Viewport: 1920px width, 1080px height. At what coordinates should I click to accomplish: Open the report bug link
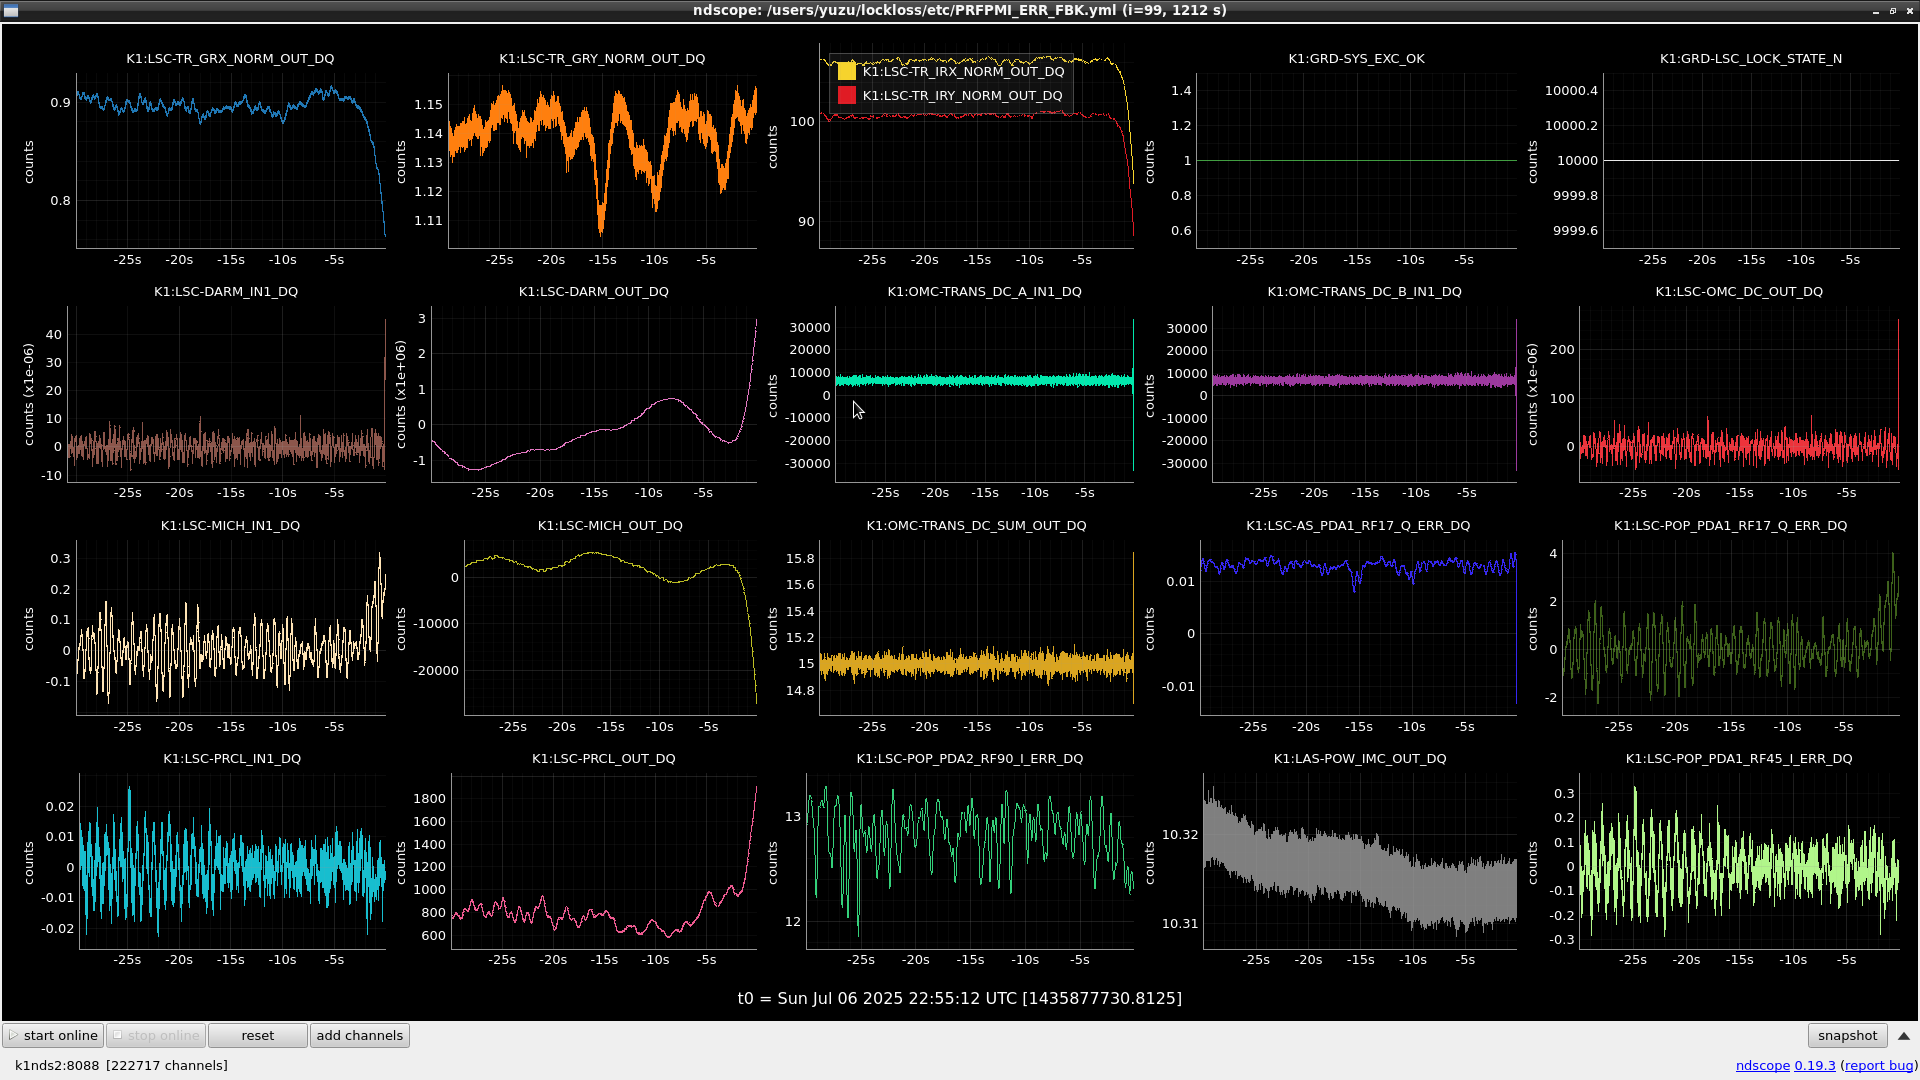(x=1878, y=1066)
